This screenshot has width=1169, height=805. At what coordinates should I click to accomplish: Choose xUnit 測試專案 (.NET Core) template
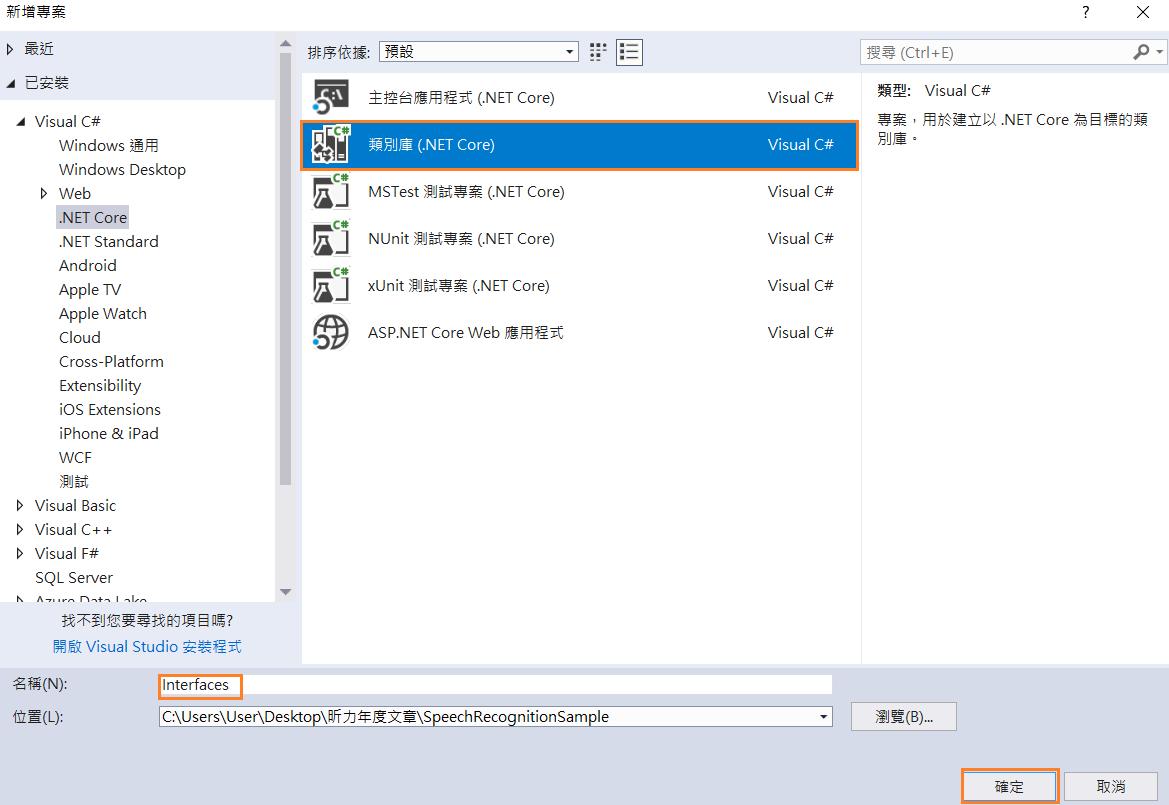(580, 285)
